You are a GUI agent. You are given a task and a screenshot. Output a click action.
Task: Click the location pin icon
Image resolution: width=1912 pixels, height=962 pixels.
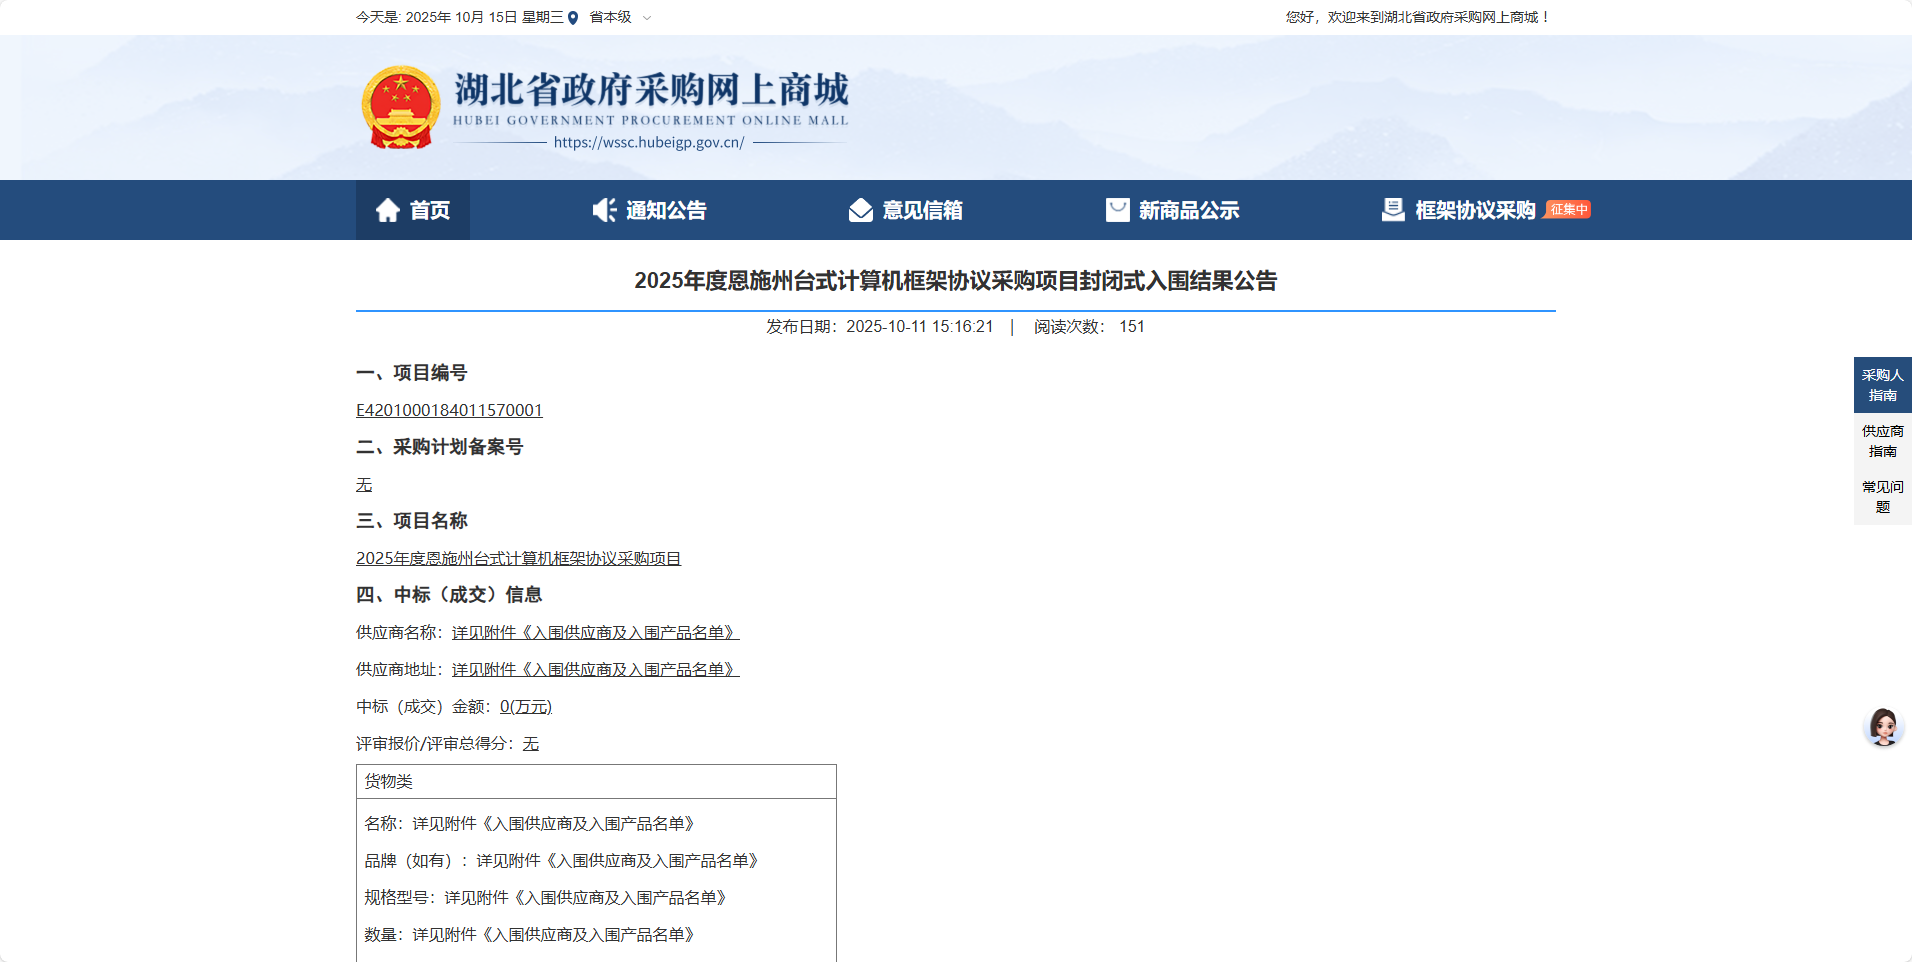coord(573,18)
